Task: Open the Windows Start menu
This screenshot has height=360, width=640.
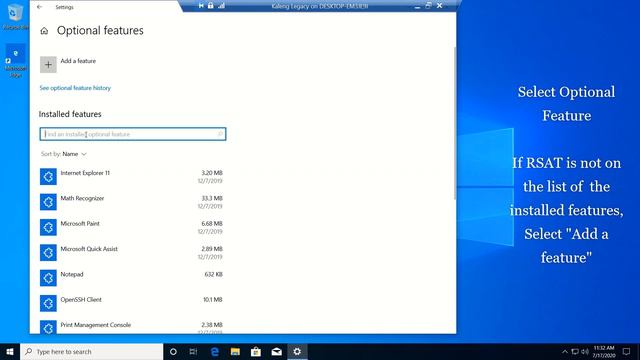Action: tap(10, 351)
